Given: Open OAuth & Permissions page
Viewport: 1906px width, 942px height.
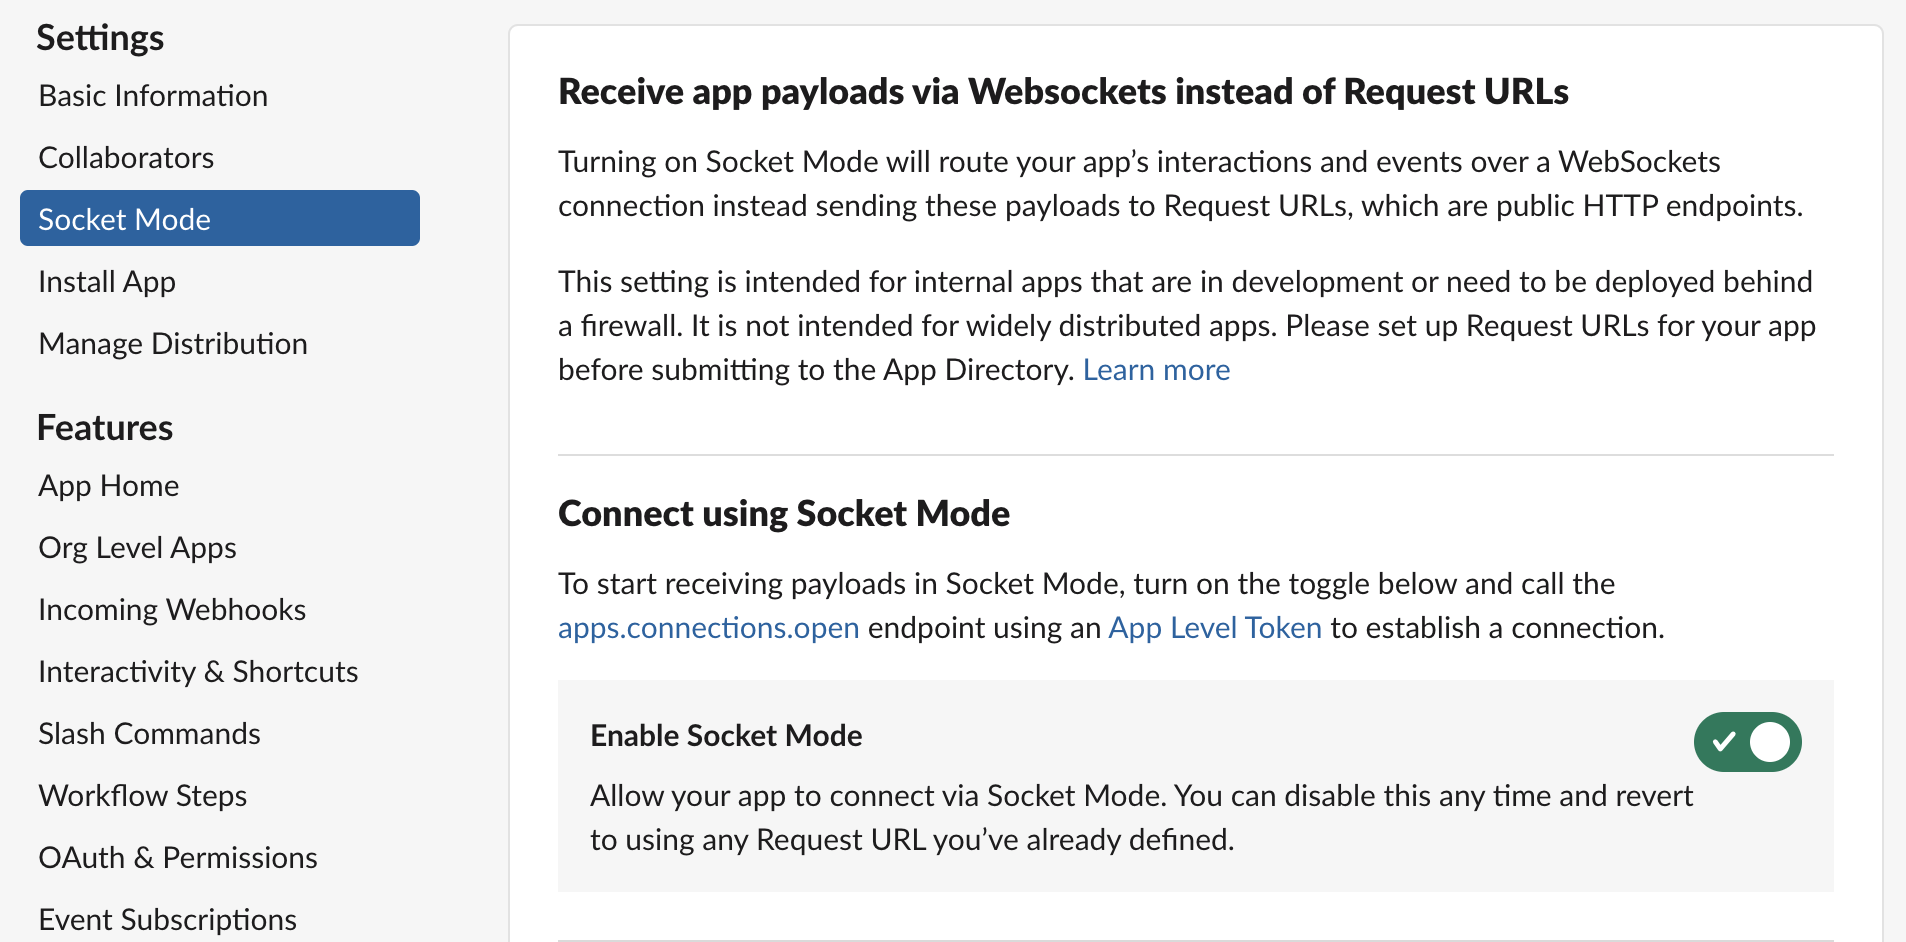Looking at the screenshot, I should click(x=178, y=857).
